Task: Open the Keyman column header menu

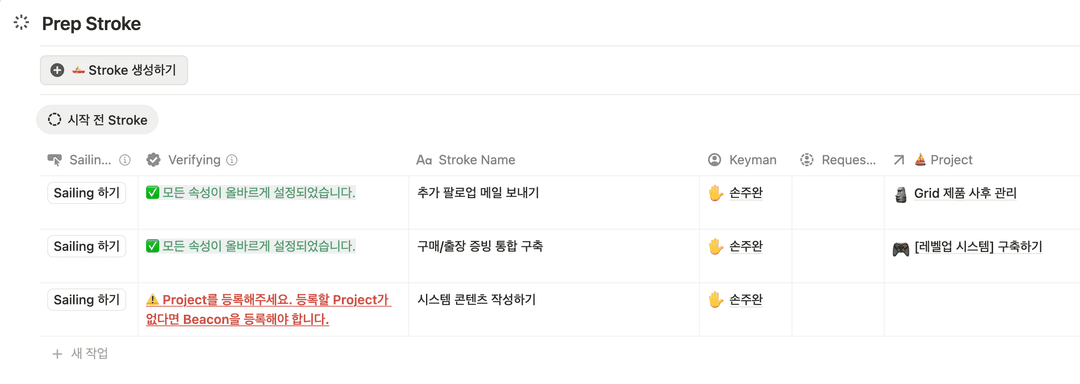Action: [x=746, y=160]
